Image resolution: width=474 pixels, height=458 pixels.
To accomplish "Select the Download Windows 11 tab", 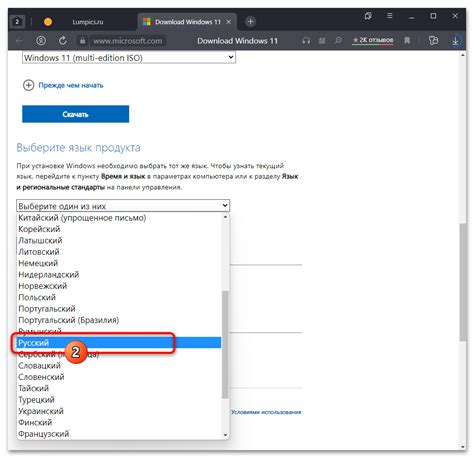I will coord(188,22).
